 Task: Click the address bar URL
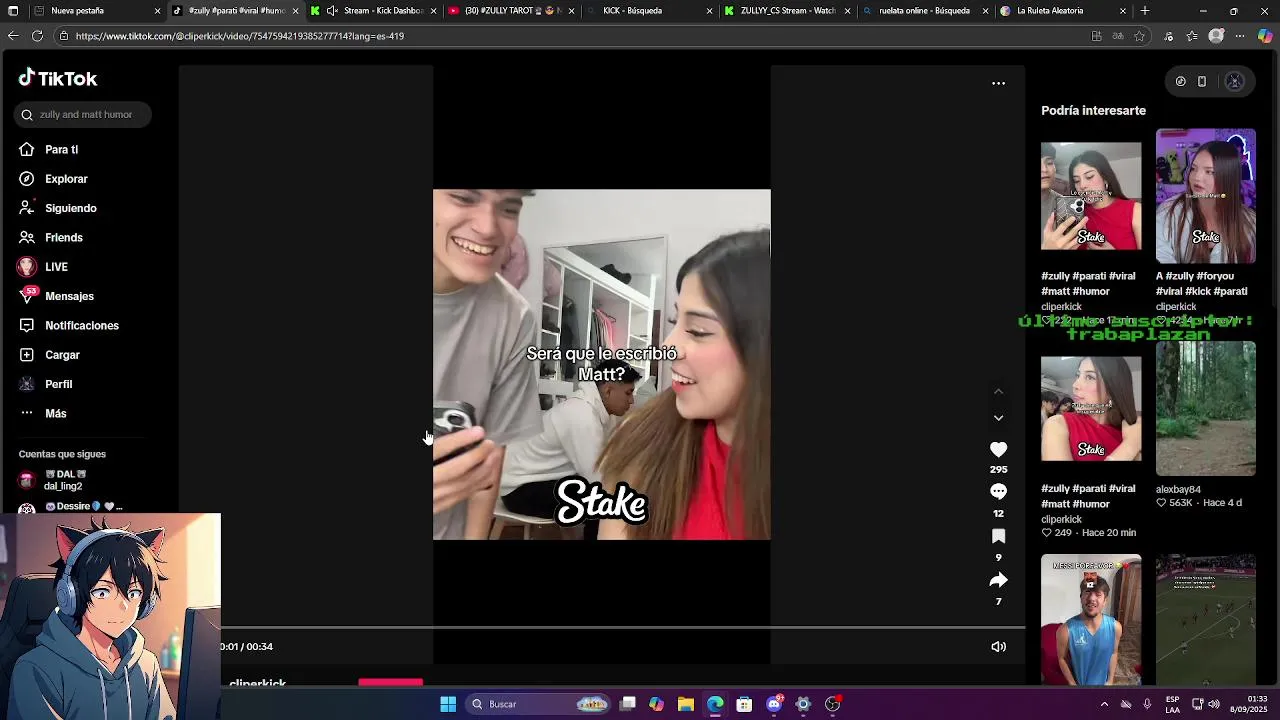[x=240, y=36]
